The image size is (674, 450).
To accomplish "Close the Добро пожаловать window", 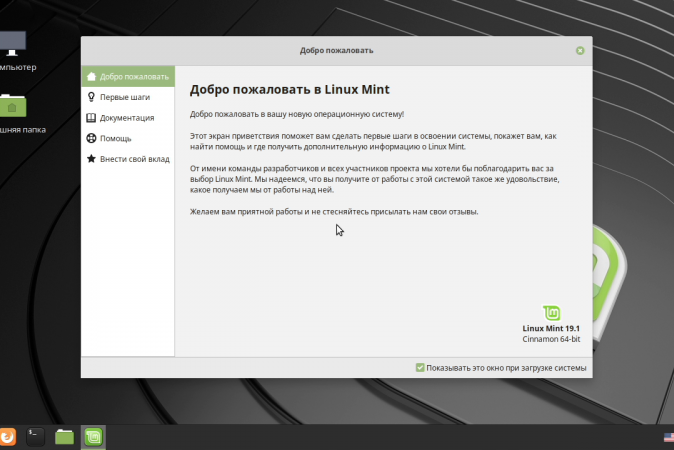I will point(580,50).
